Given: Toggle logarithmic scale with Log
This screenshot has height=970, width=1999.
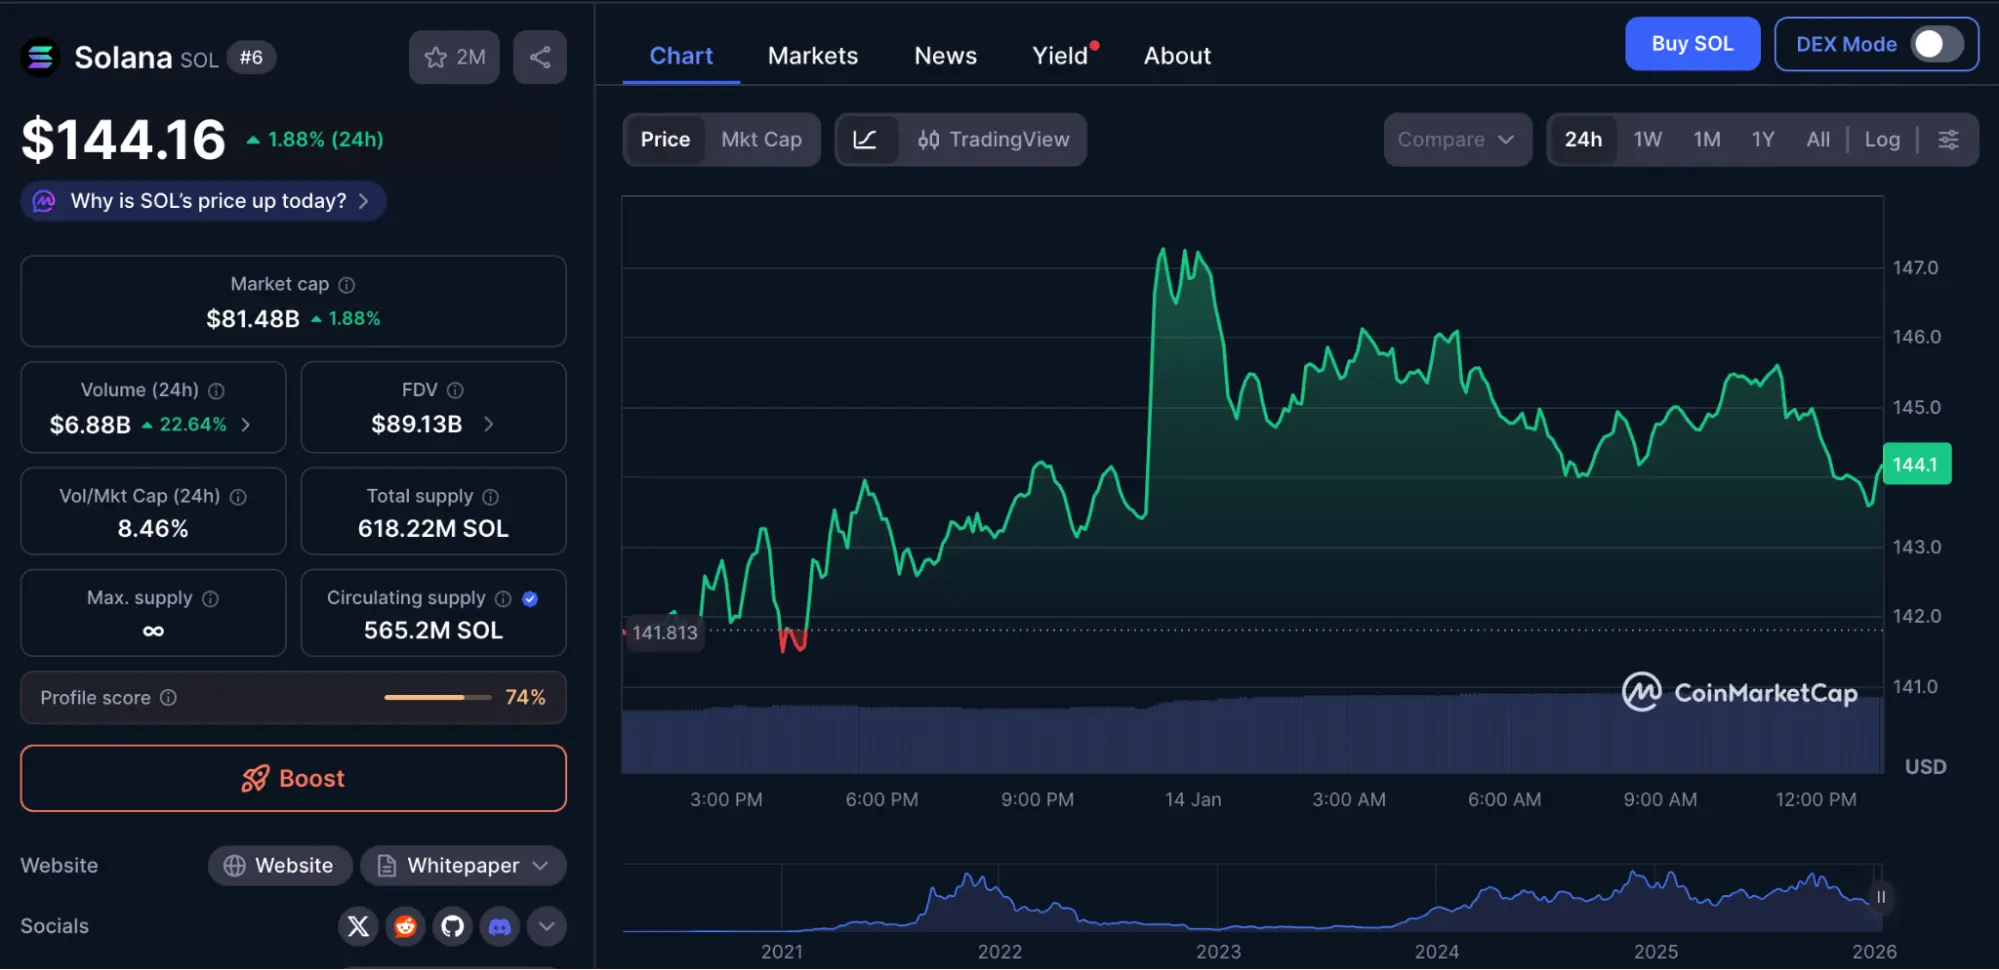Looking at the screenshot, I should coord(1882,139).
